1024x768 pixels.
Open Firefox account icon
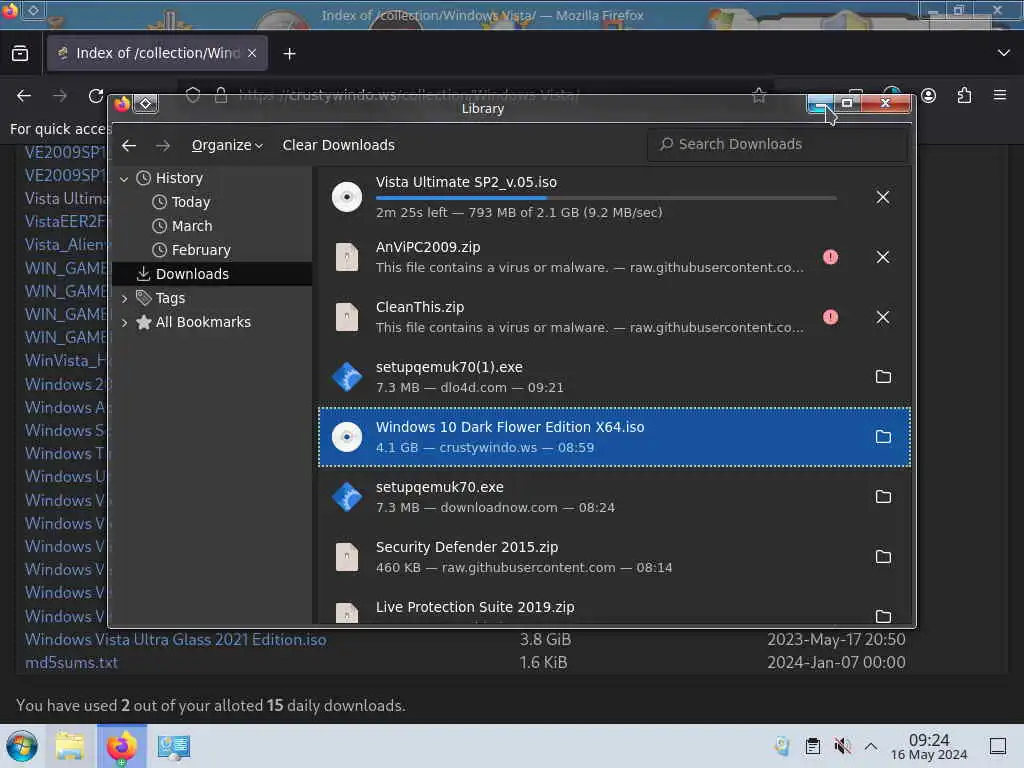coord(928,96)
